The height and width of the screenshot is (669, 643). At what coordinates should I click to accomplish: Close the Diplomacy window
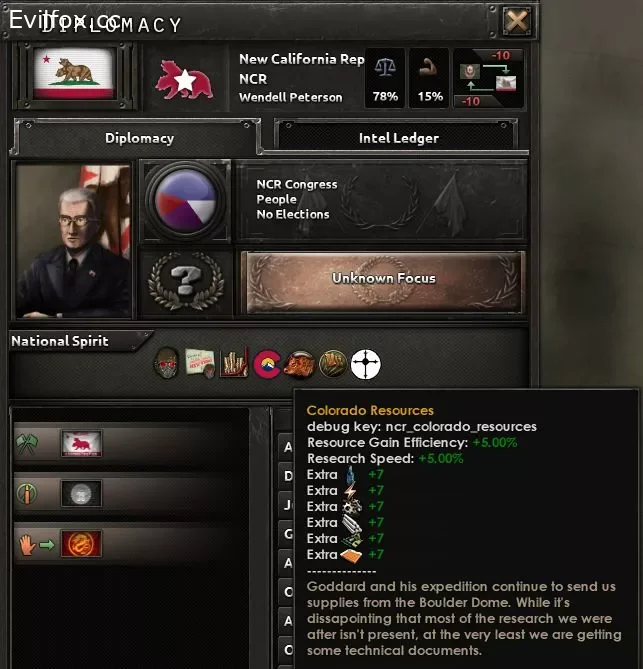point(517,20)
